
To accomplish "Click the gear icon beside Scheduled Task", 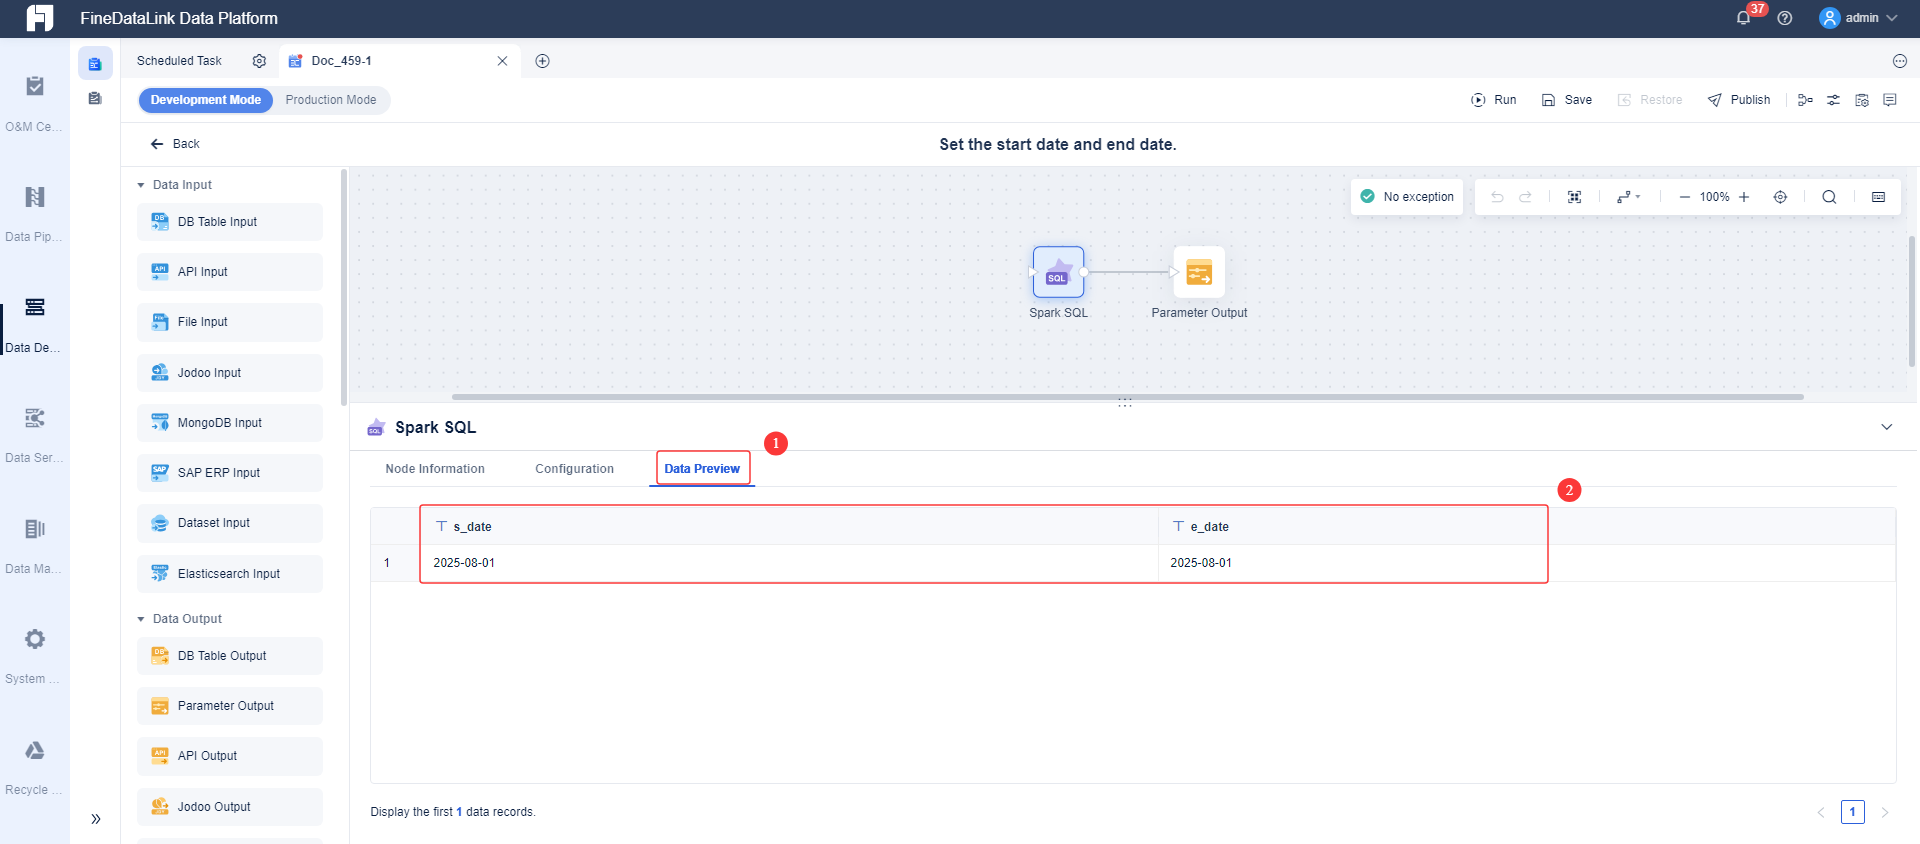I will click(259, 61).
